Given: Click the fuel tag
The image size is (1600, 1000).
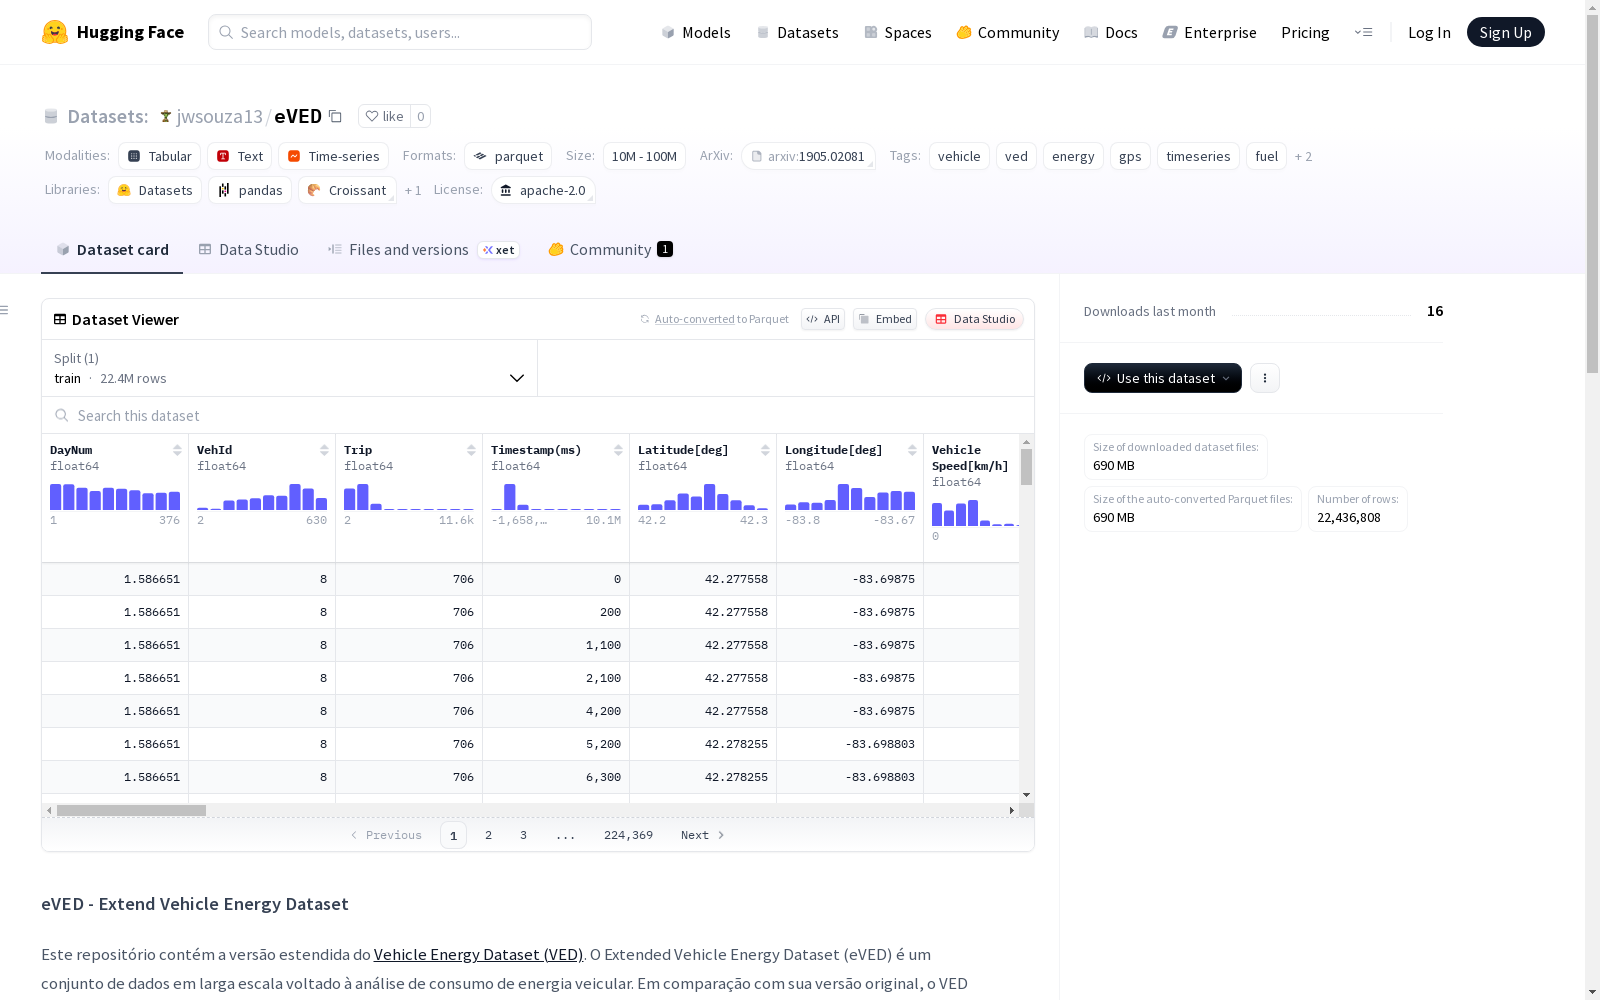Looking at the screenshot, I should 1266,156.
